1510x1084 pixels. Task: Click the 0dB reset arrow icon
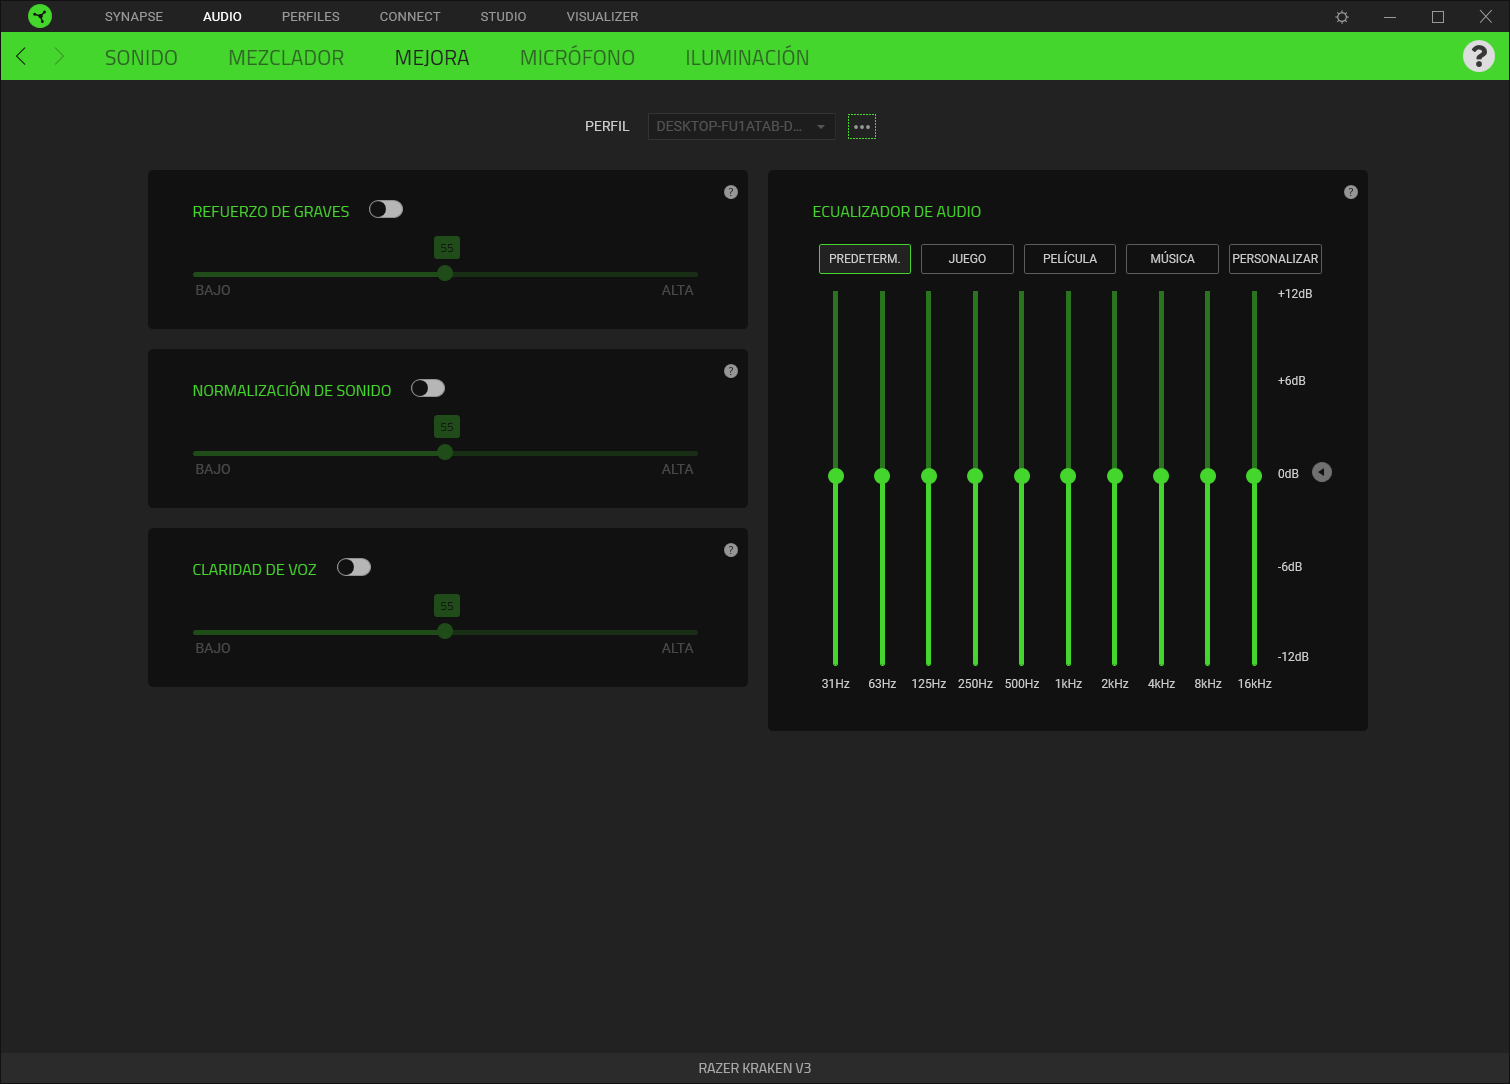click(1322, 472)
